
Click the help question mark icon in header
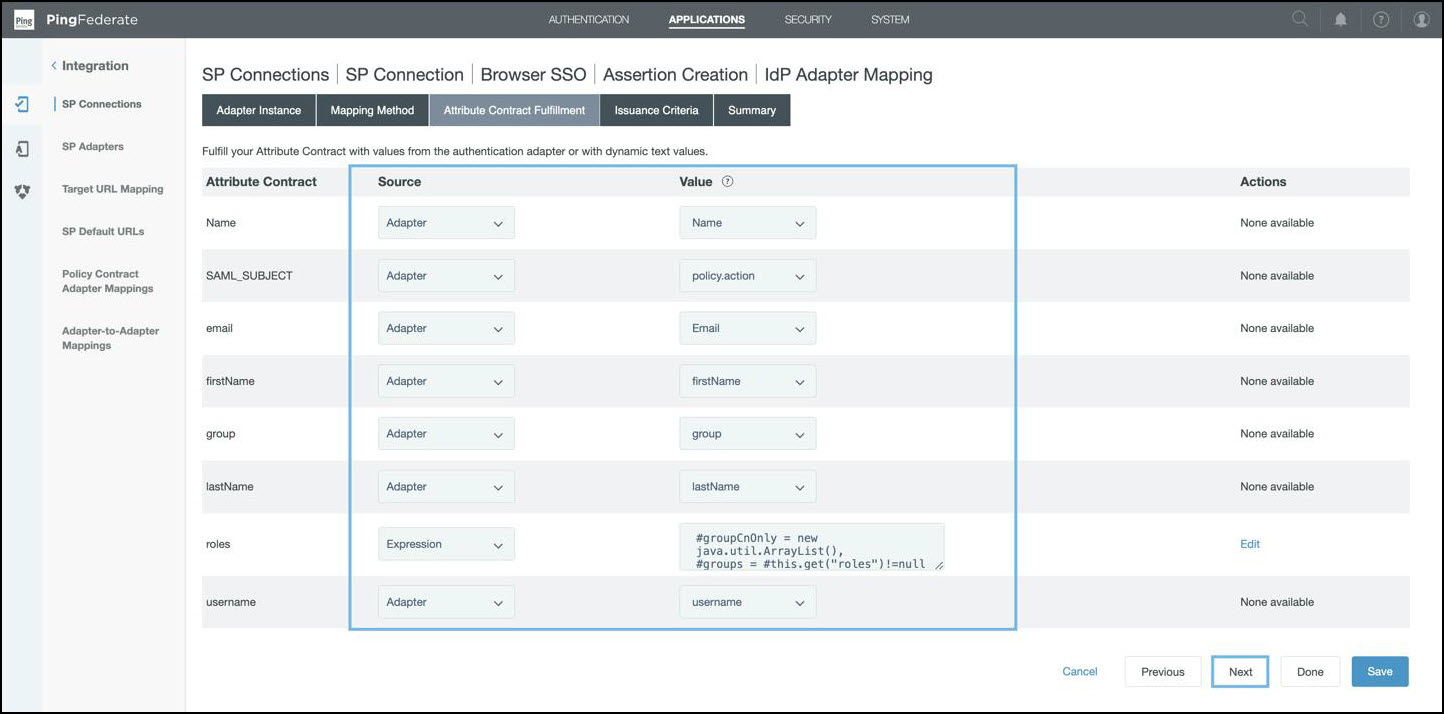(x=1381, y=19)
